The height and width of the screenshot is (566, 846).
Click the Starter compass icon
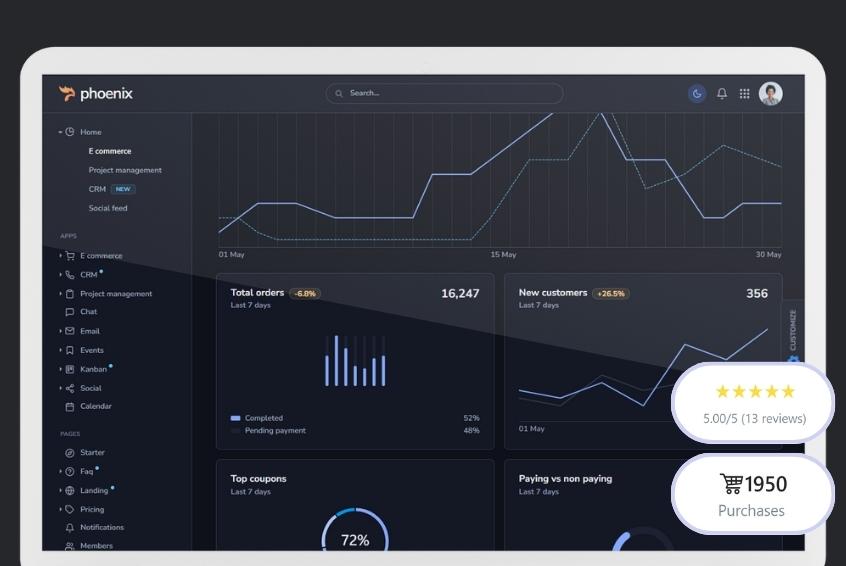click(x=70, y=453)
